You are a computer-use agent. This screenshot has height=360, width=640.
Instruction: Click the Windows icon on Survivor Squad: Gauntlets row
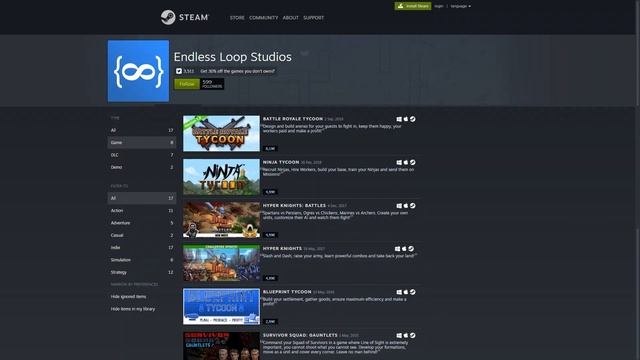pos(399,336)
